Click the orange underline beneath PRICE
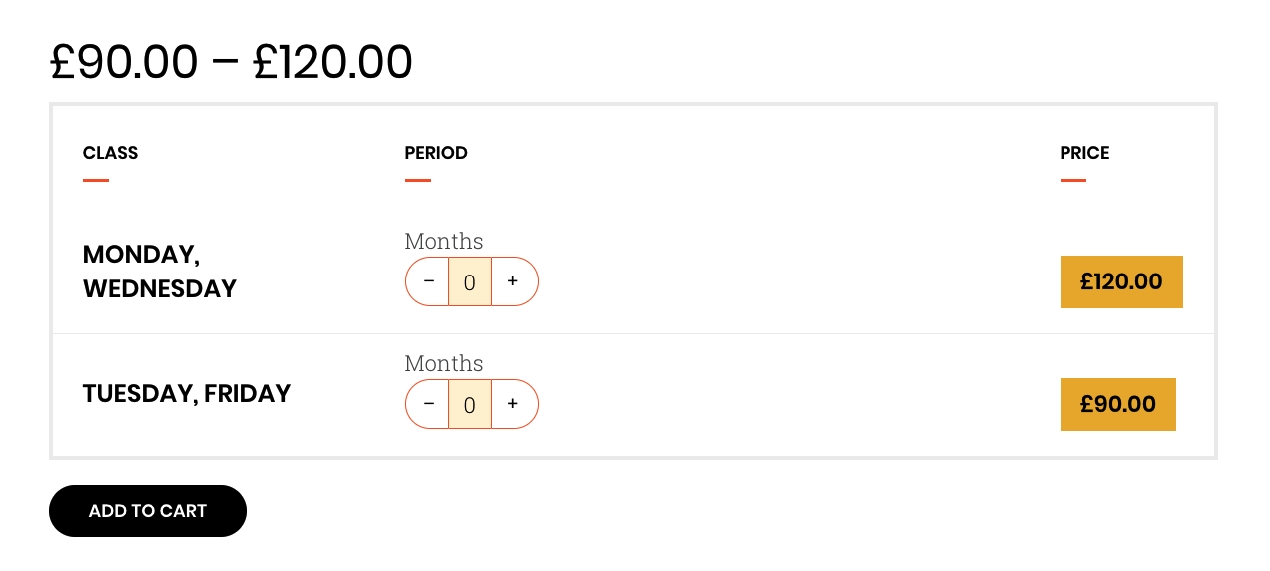 point(1073,181)
